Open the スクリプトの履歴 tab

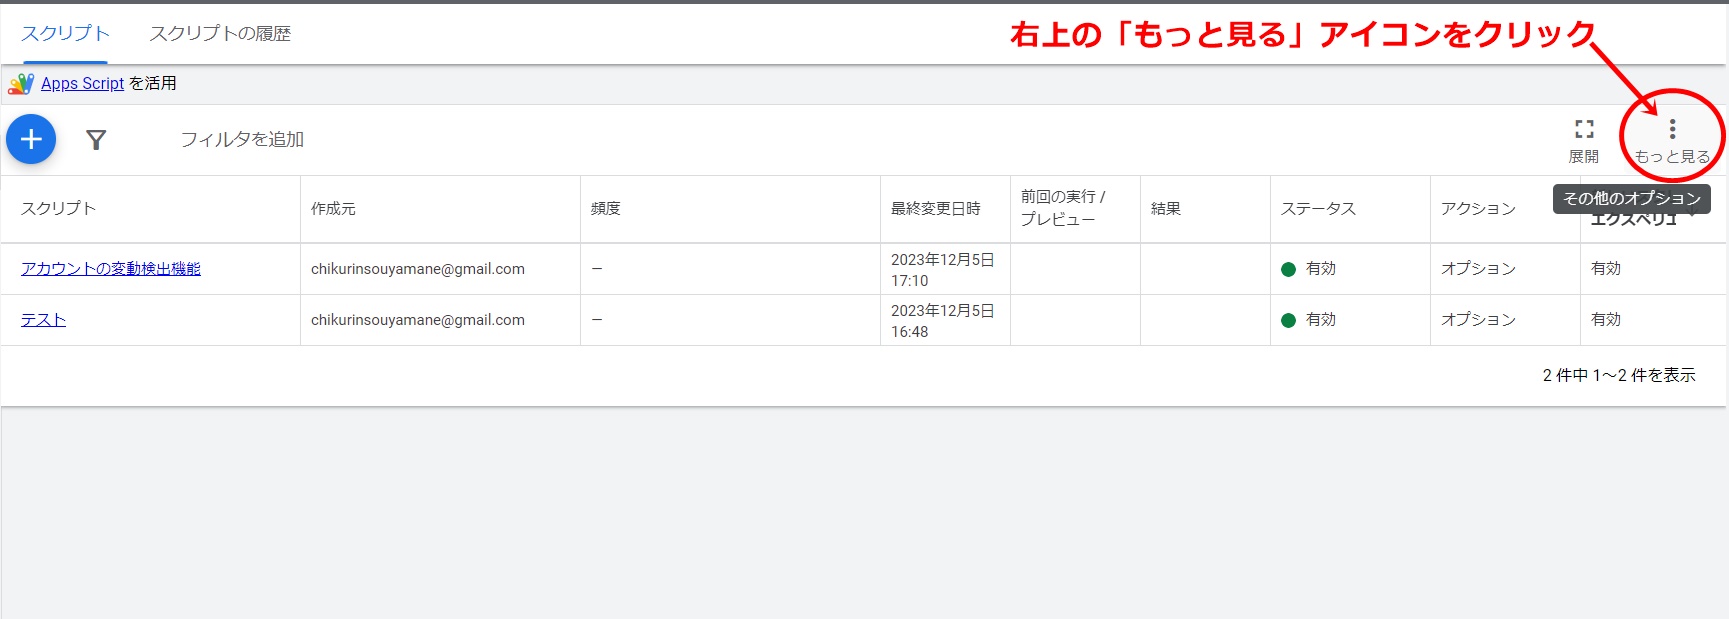[x=220, y=33]
